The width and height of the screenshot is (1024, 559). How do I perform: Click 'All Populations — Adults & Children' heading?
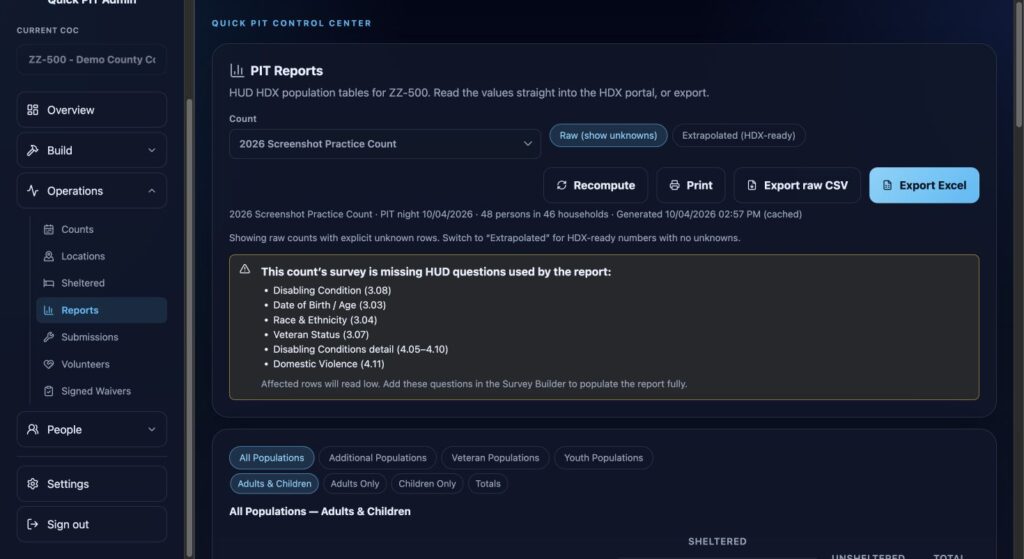click(320, 511)
